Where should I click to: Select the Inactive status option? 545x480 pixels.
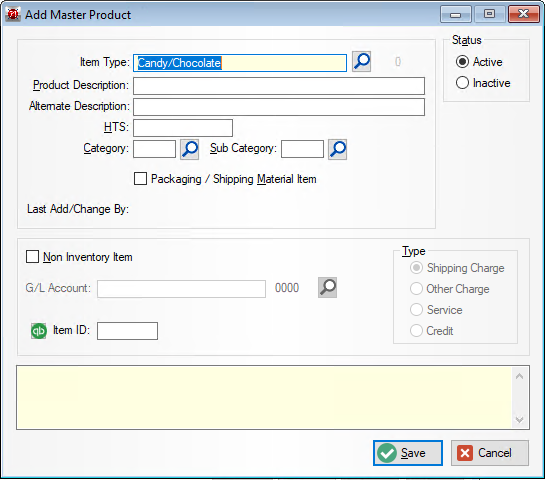click(x=462, y=83)
